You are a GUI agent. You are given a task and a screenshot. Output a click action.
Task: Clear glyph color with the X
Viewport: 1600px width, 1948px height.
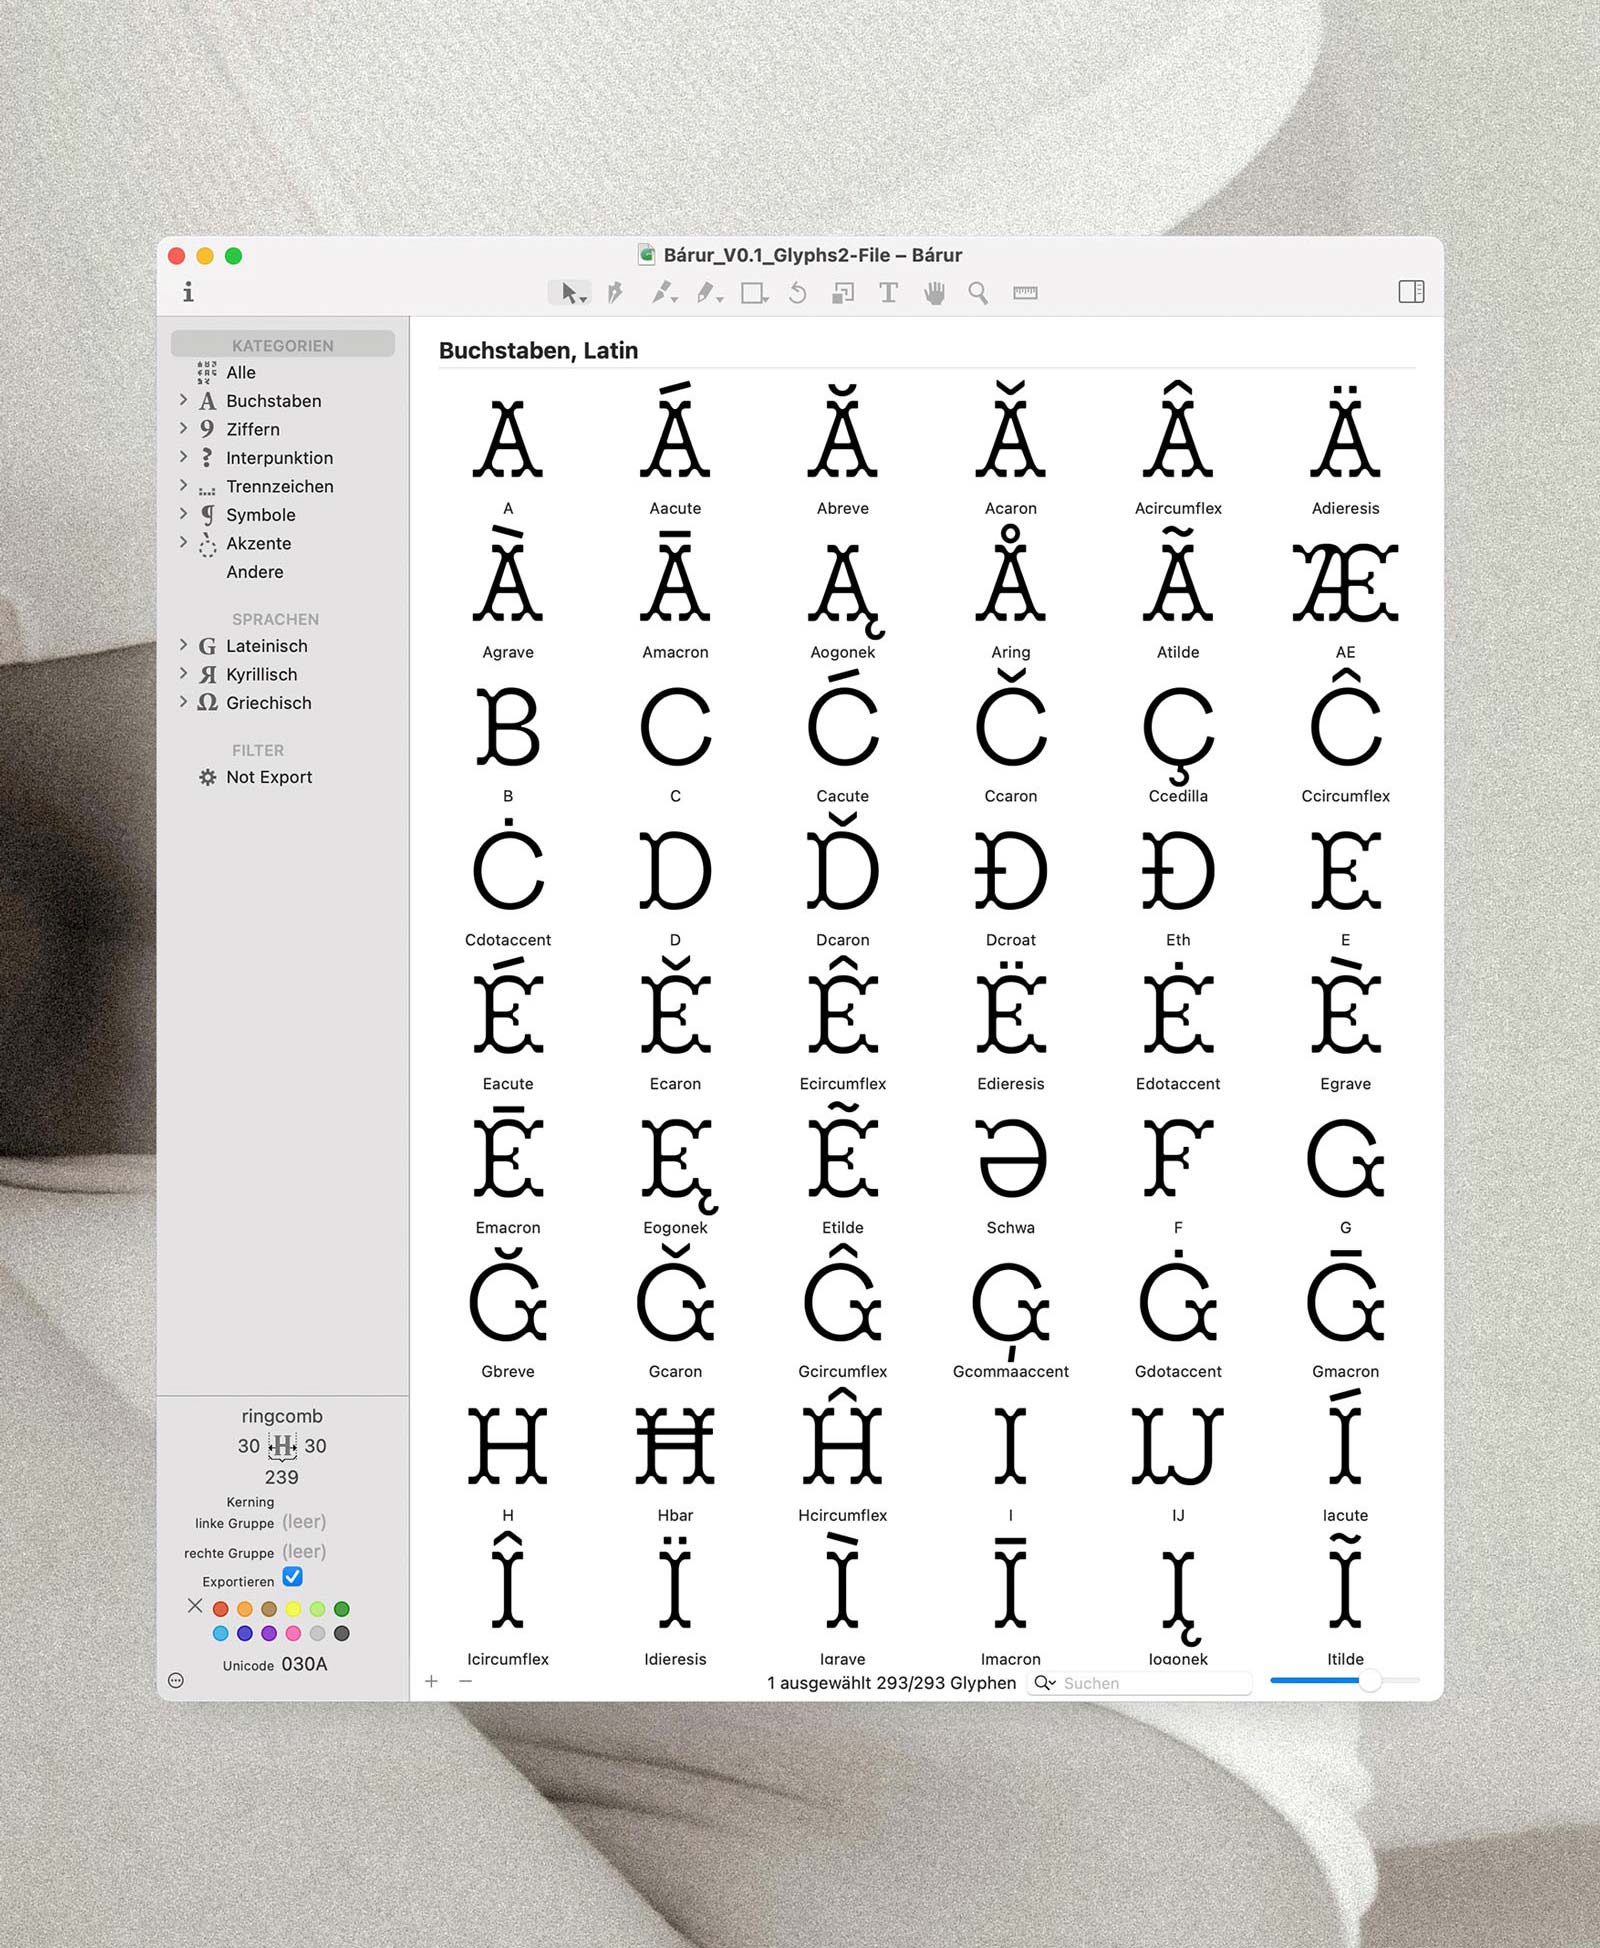click(x=195, y=1606)
